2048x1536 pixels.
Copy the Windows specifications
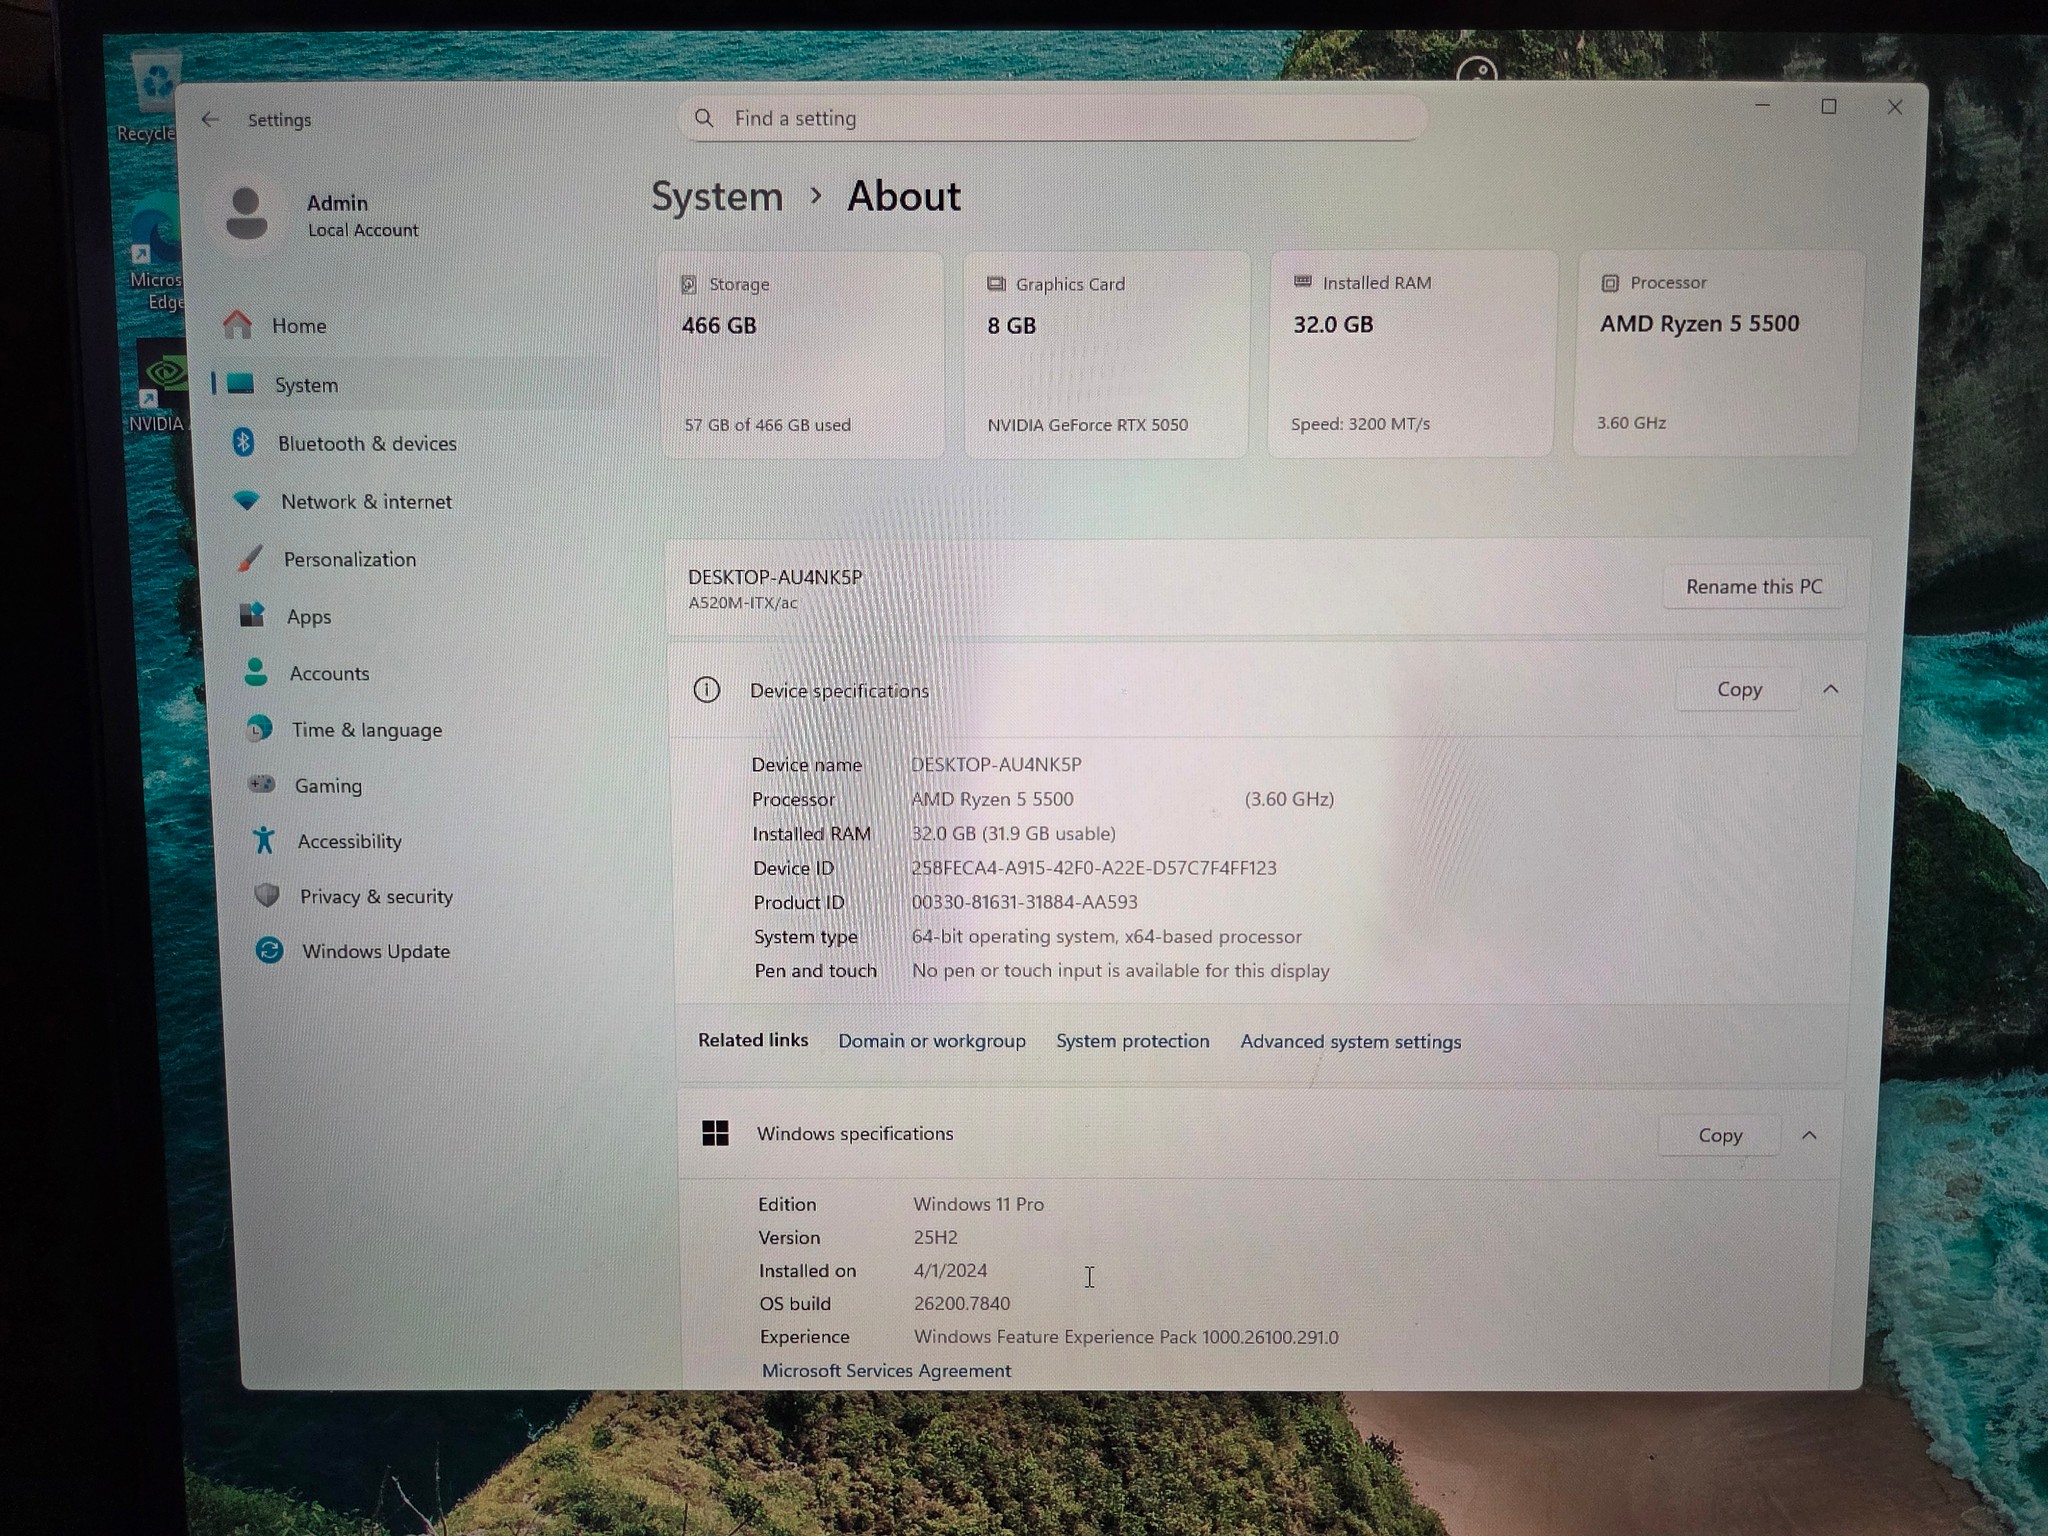pyautogui.click(x=1720, y=1135)
